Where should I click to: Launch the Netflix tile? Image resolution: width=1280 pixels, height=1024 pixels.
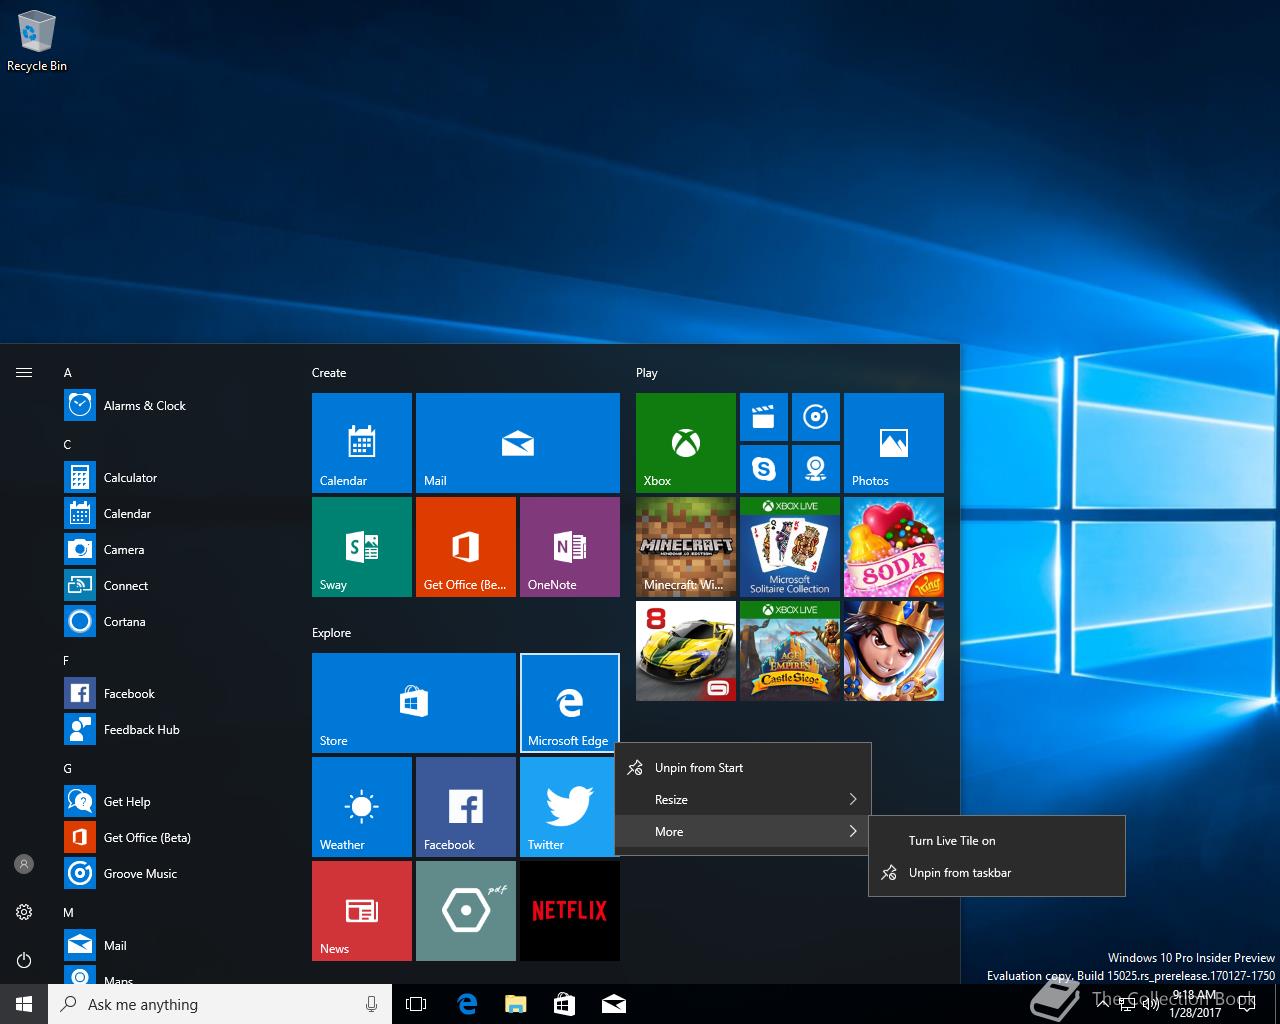coord(569,910)
